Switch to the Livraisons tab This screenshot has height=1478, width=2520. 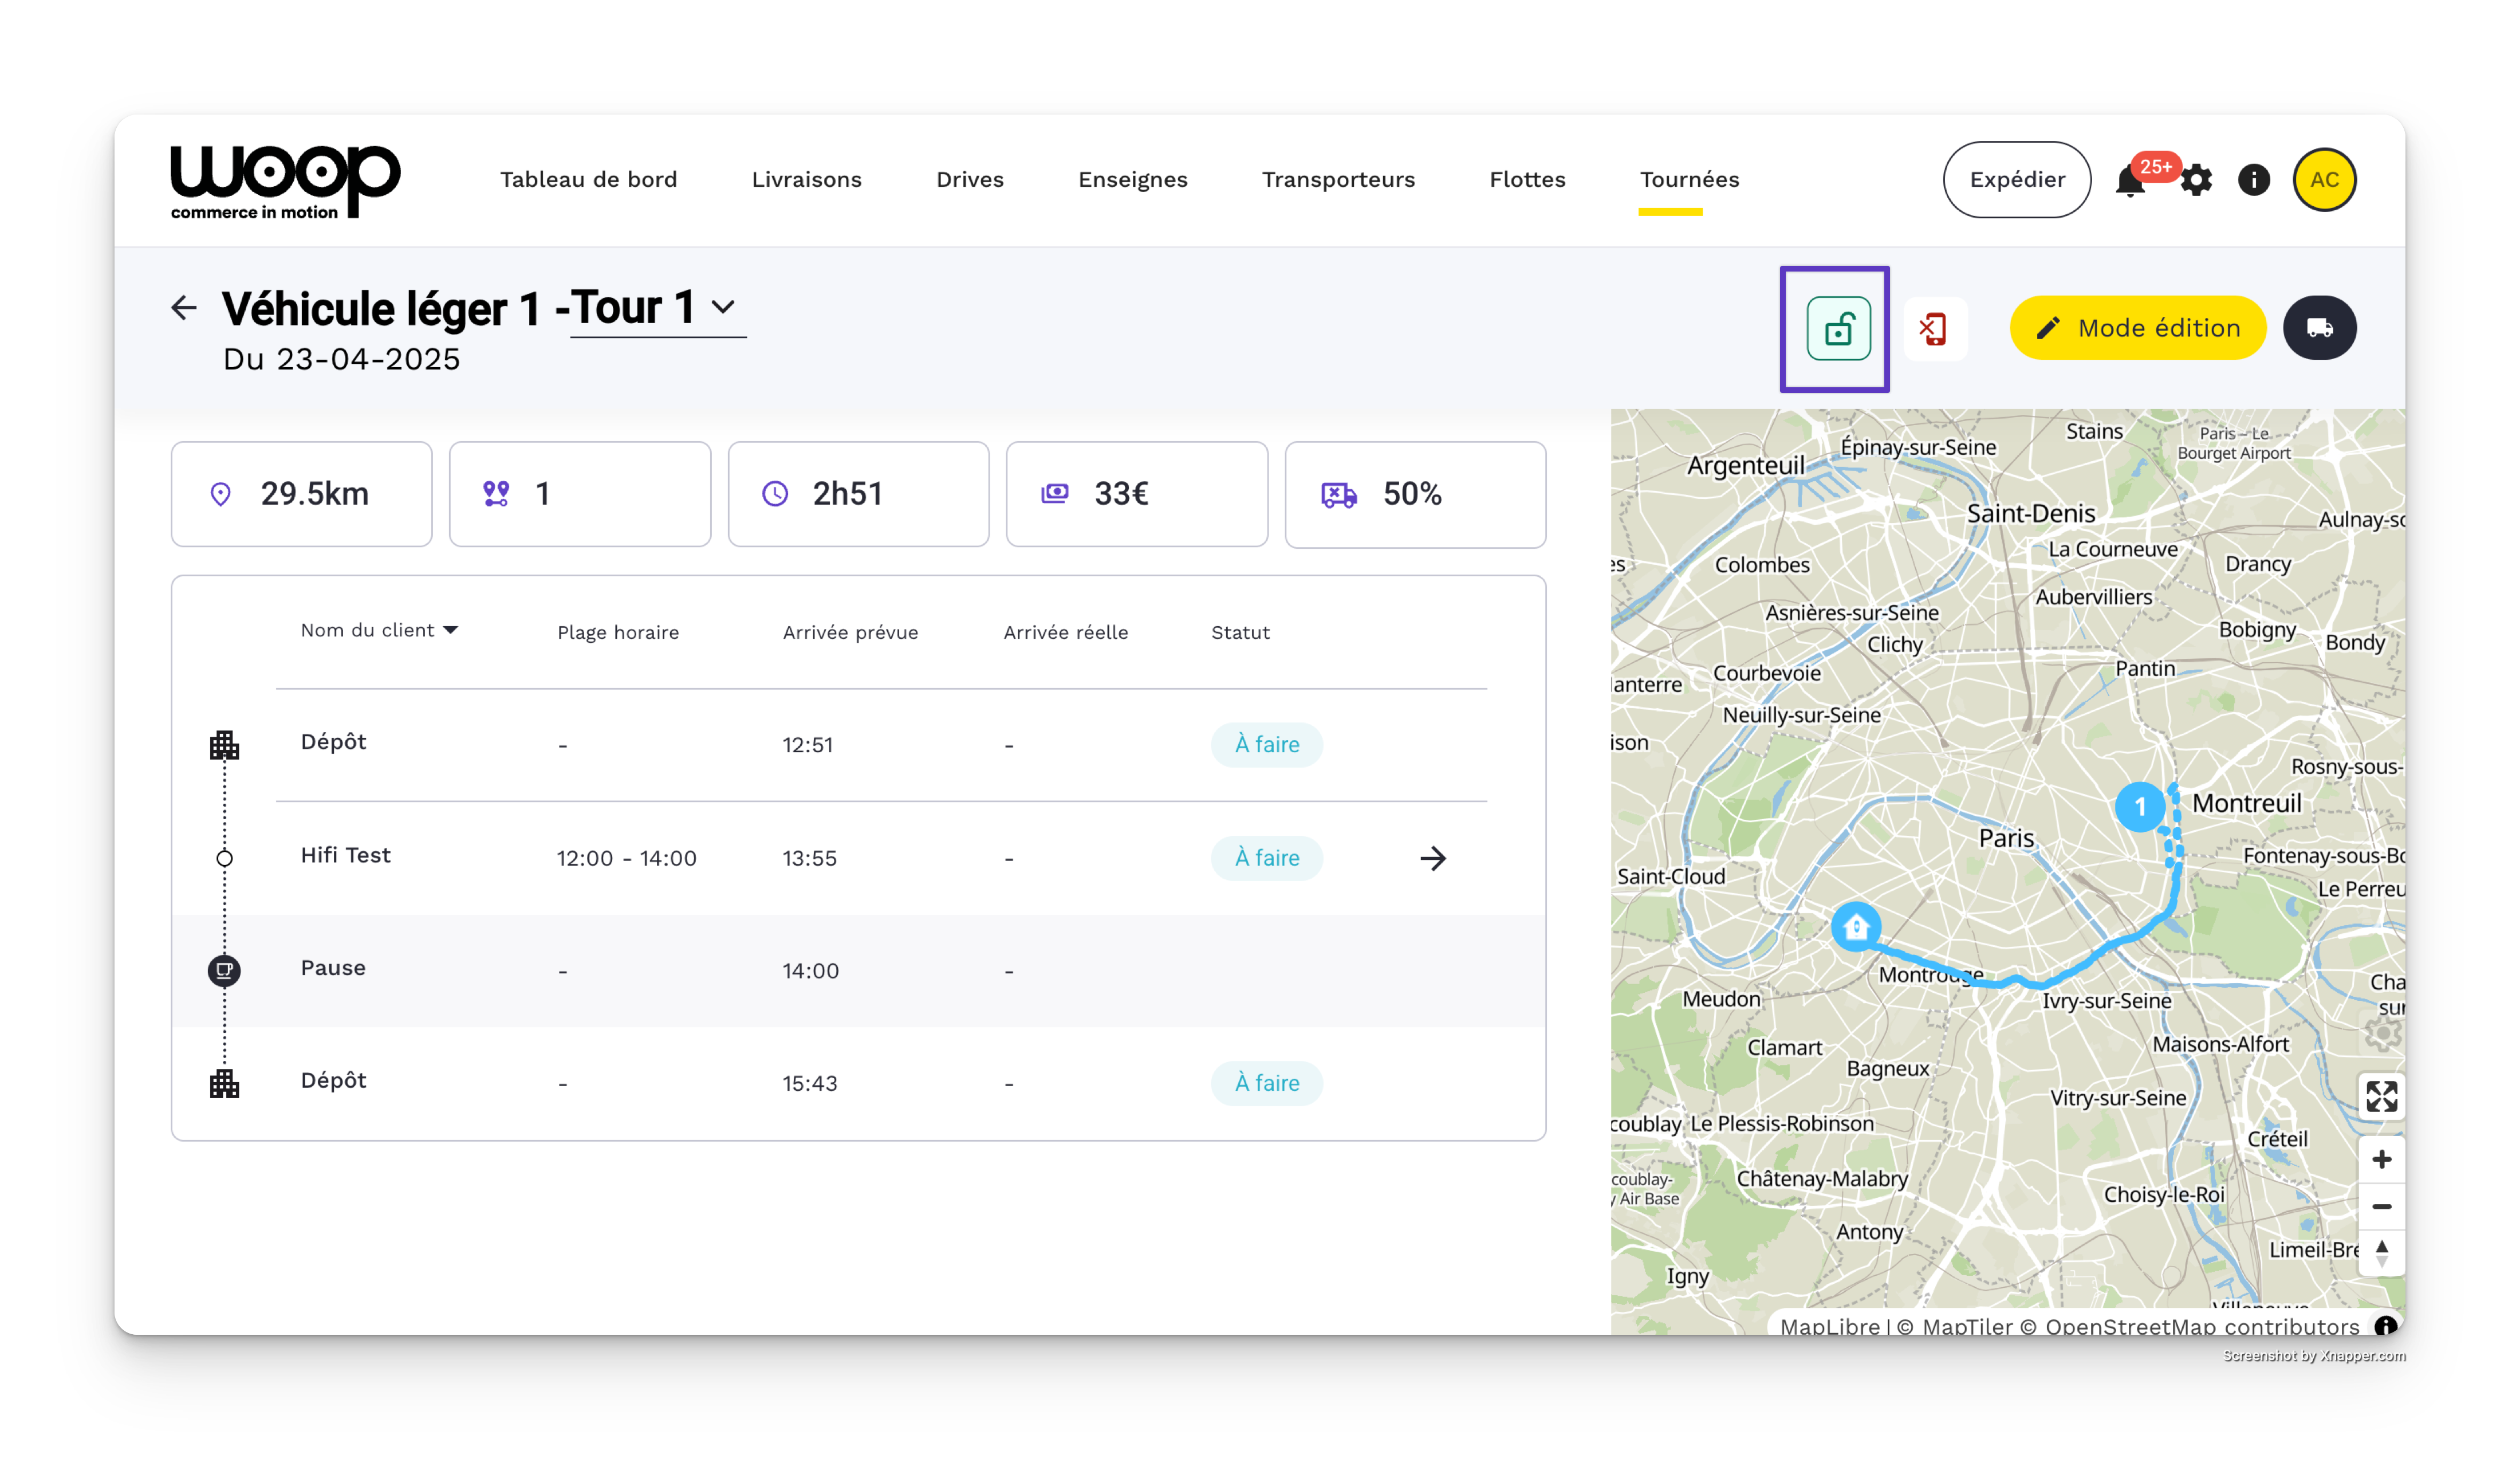point(806,180)
